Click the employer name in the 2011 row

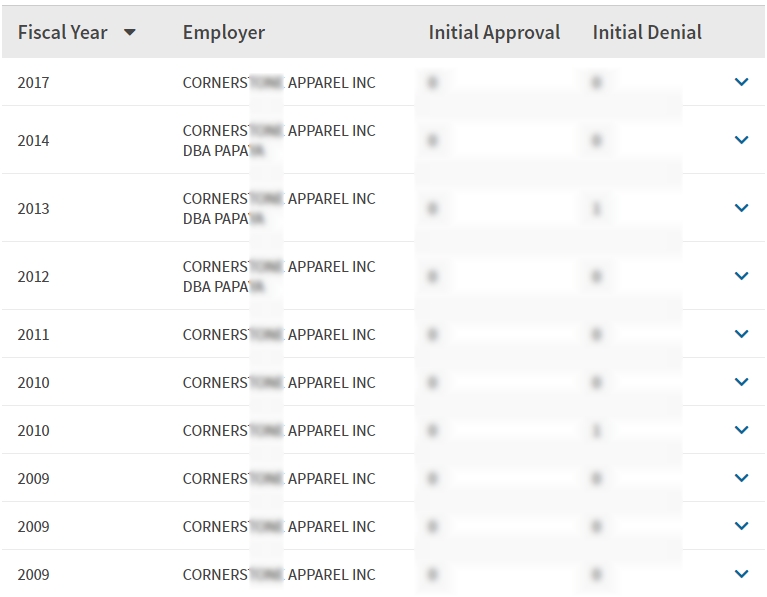pos(279,334)
